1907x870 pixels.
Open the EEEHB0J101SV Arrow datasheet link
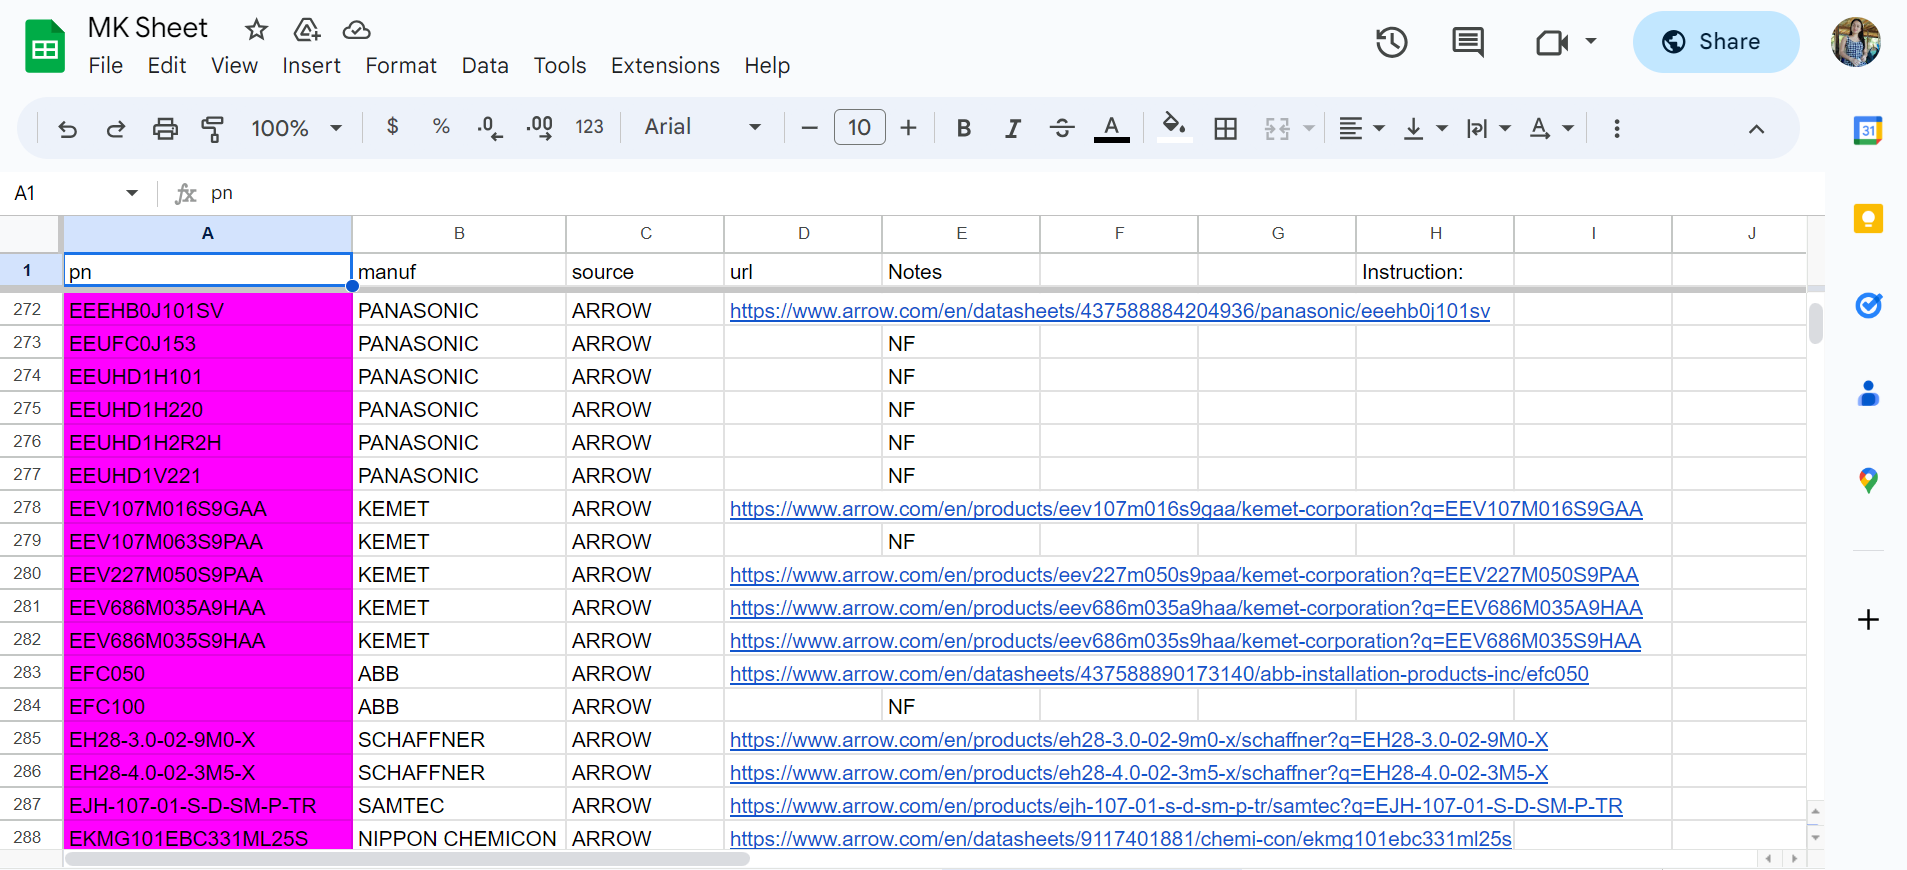[1110, 311]
